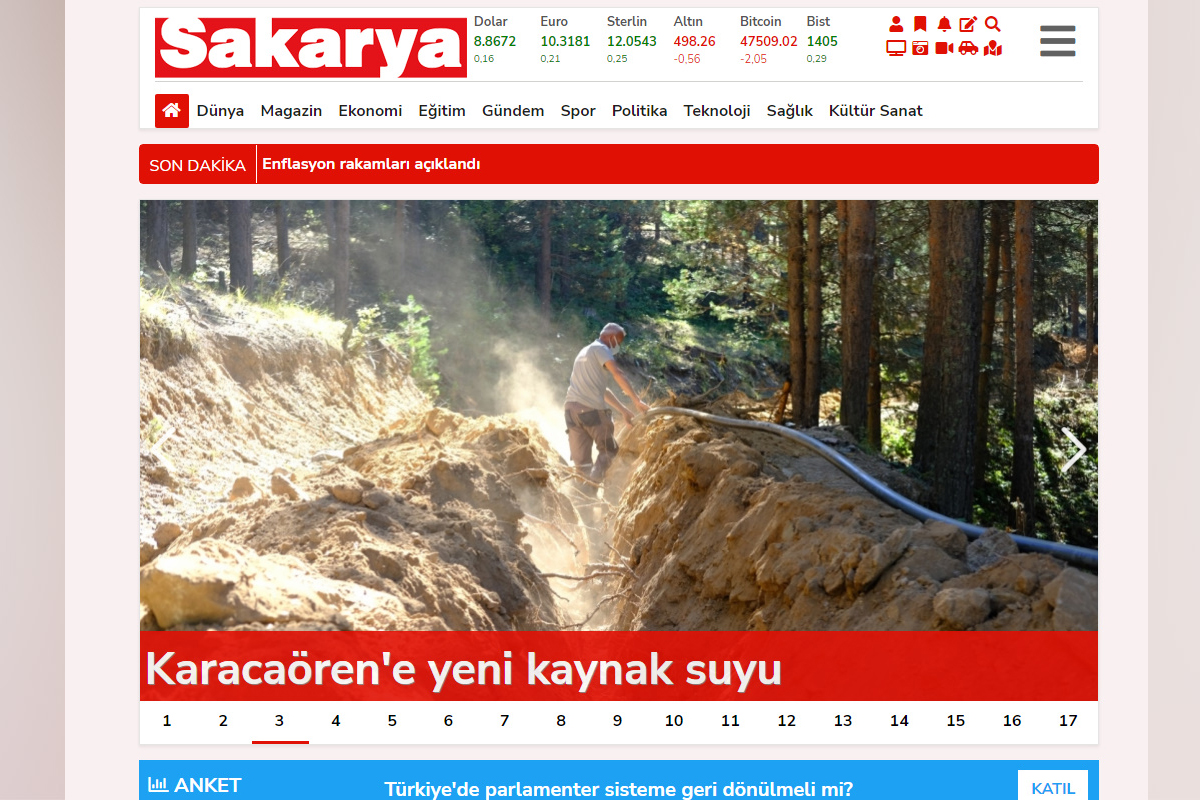This screenshot has height=800, width=1200.
Task: Click the Bist value 1405
Action: [822, 41]
